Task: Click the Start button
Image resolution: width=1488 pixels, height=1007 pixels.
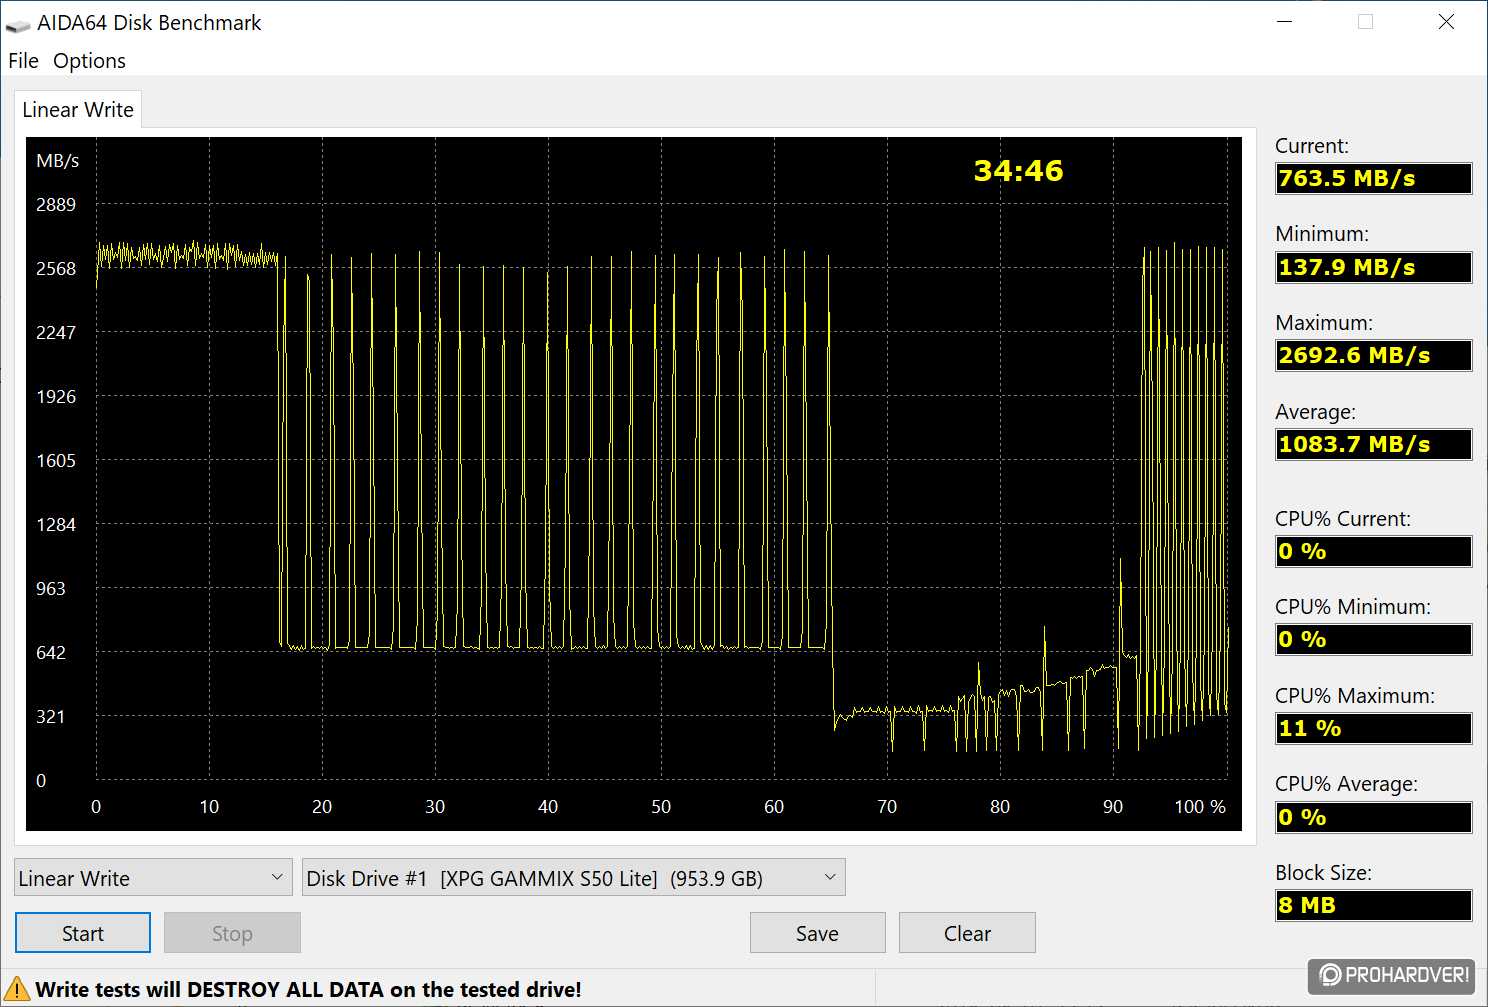Action: tap(83, 933)
